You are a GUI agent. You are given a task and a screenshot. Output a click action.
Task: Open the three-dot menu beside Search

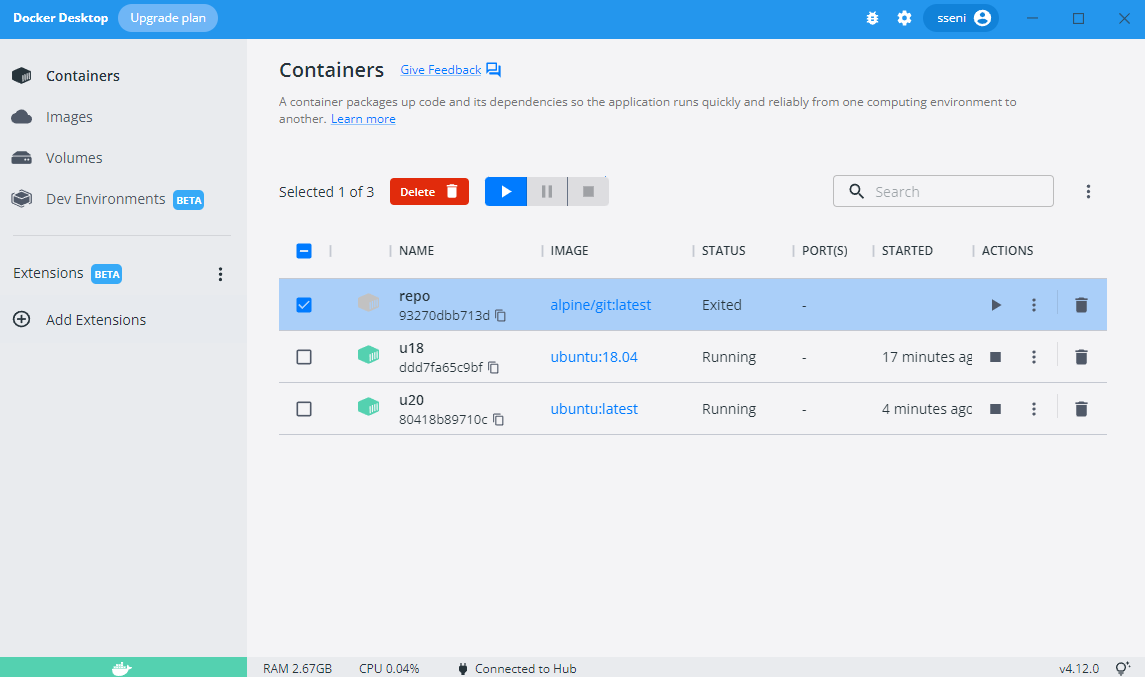1088,191
